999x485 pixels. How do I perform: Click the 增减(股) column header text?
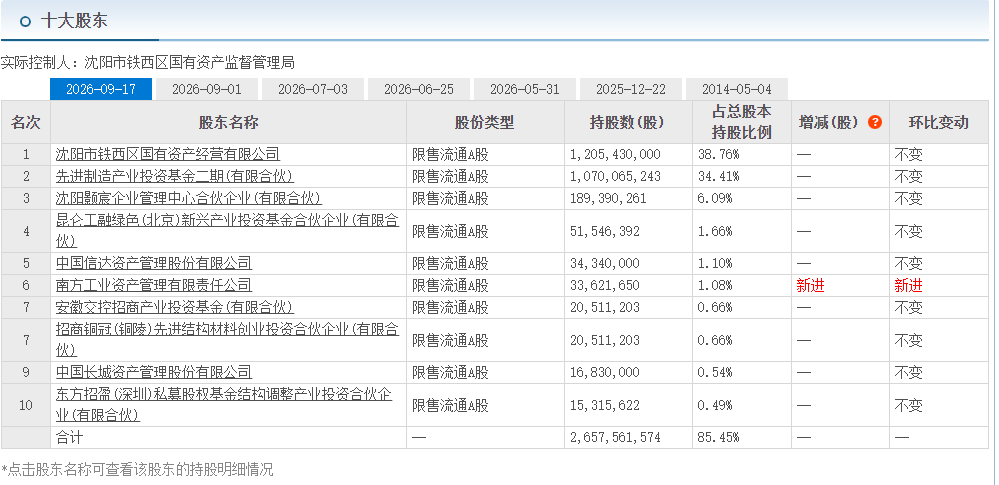pyautogui.click(x=829, y=122)
